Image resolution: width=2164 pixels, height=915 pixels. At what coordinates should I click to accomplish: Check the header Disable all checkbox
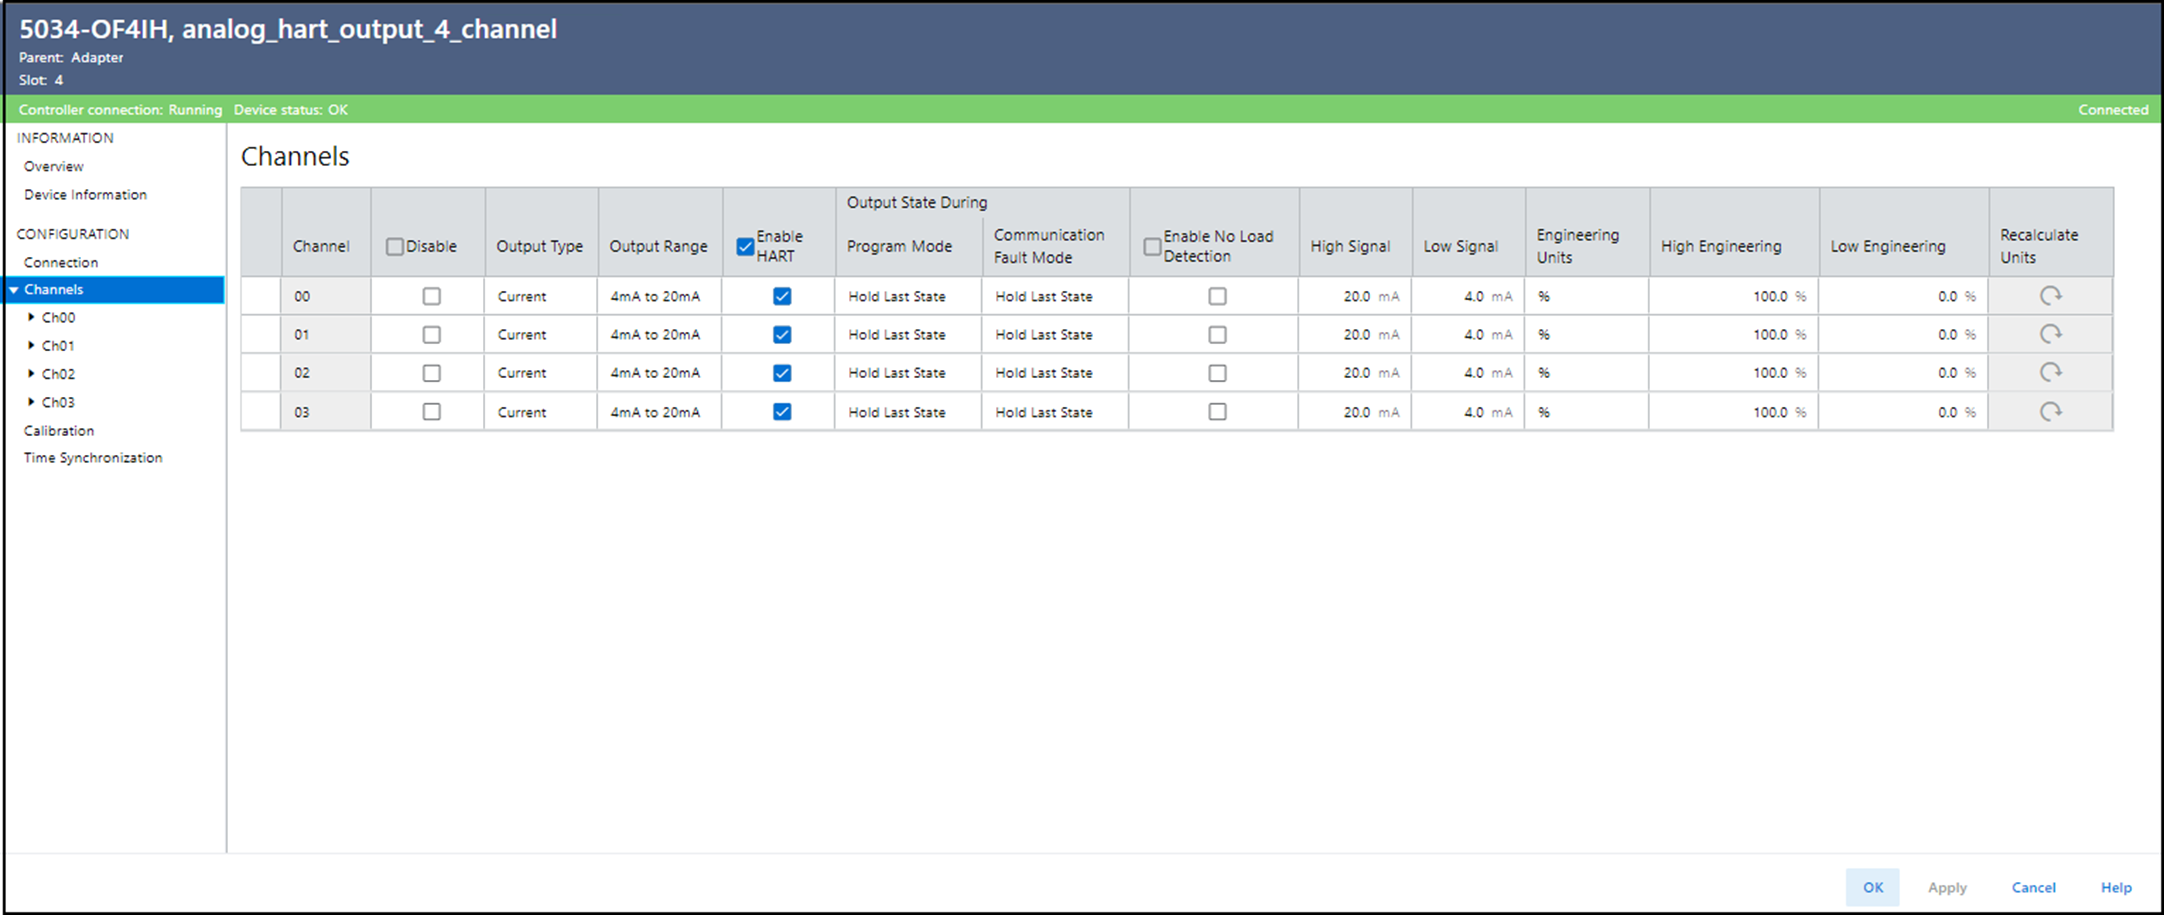click(395, 246)
